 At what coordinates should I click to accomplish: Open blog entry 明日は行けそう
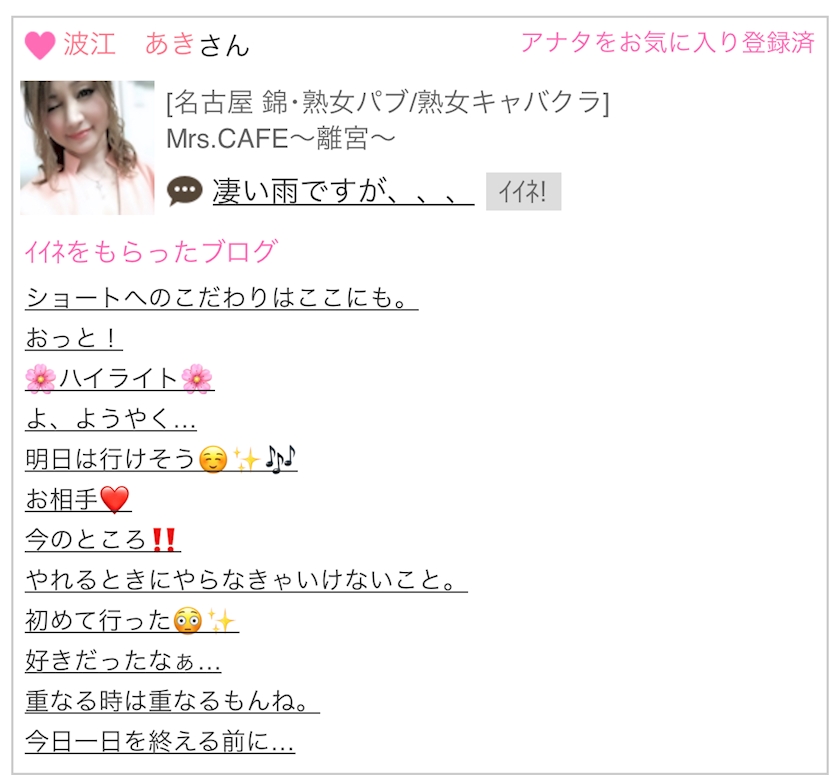tap(161, 459)
